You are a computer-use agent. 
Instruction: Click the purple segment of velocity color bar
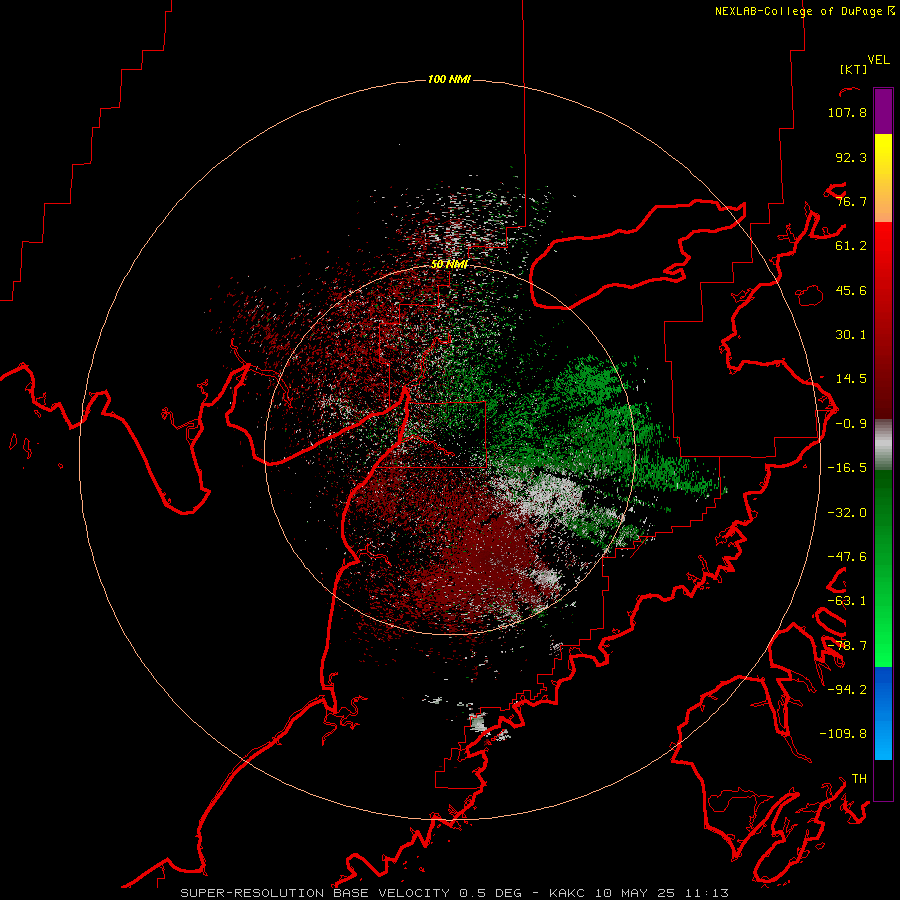point(883,111)
